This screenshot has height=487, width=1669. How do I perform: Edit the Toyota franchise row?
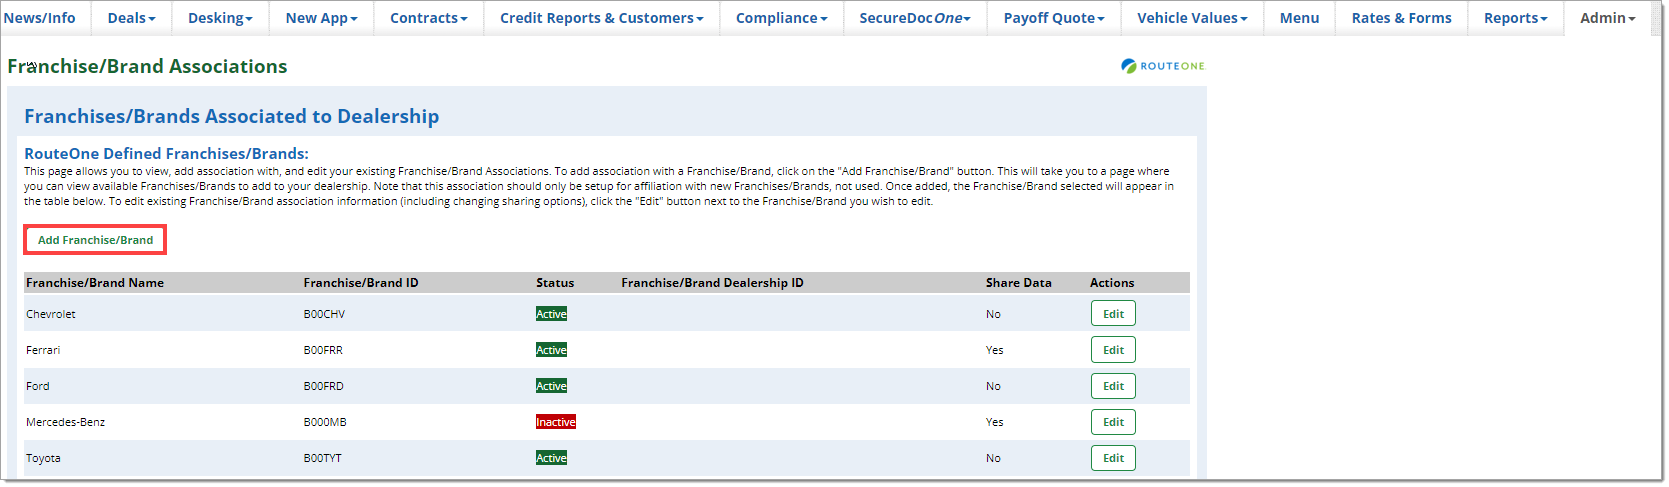coord(1113,458)
